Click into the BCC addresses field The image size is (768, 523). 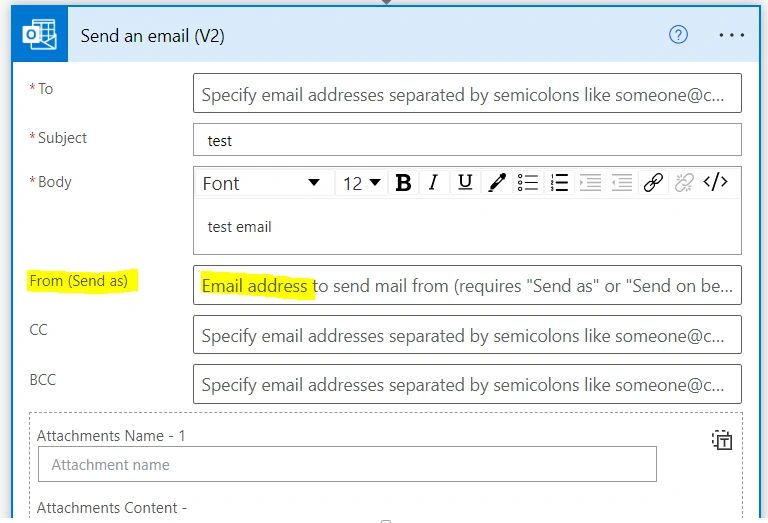[467, 384]
